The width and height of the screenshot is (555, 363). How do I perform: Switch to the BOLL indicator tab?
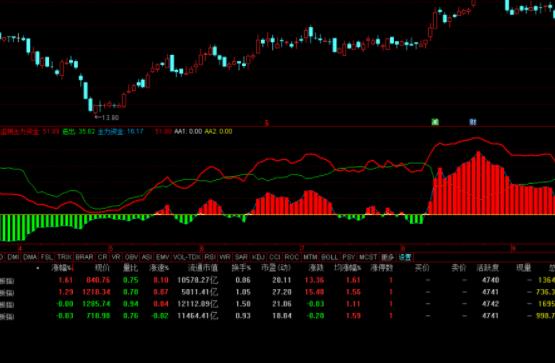coord(330,257)
